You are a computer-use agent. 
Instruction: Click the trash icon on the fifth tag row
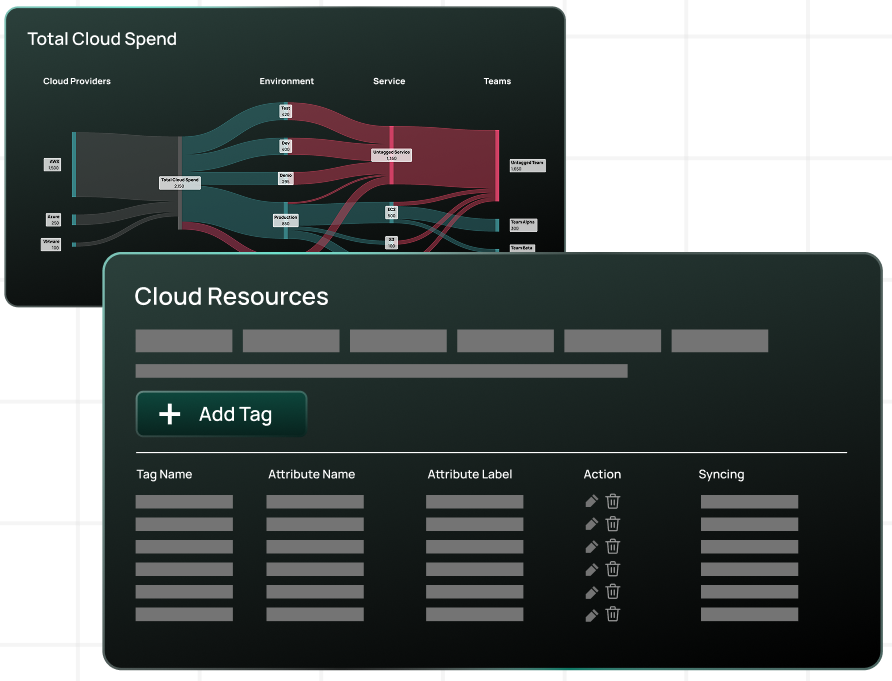[612, 591]
